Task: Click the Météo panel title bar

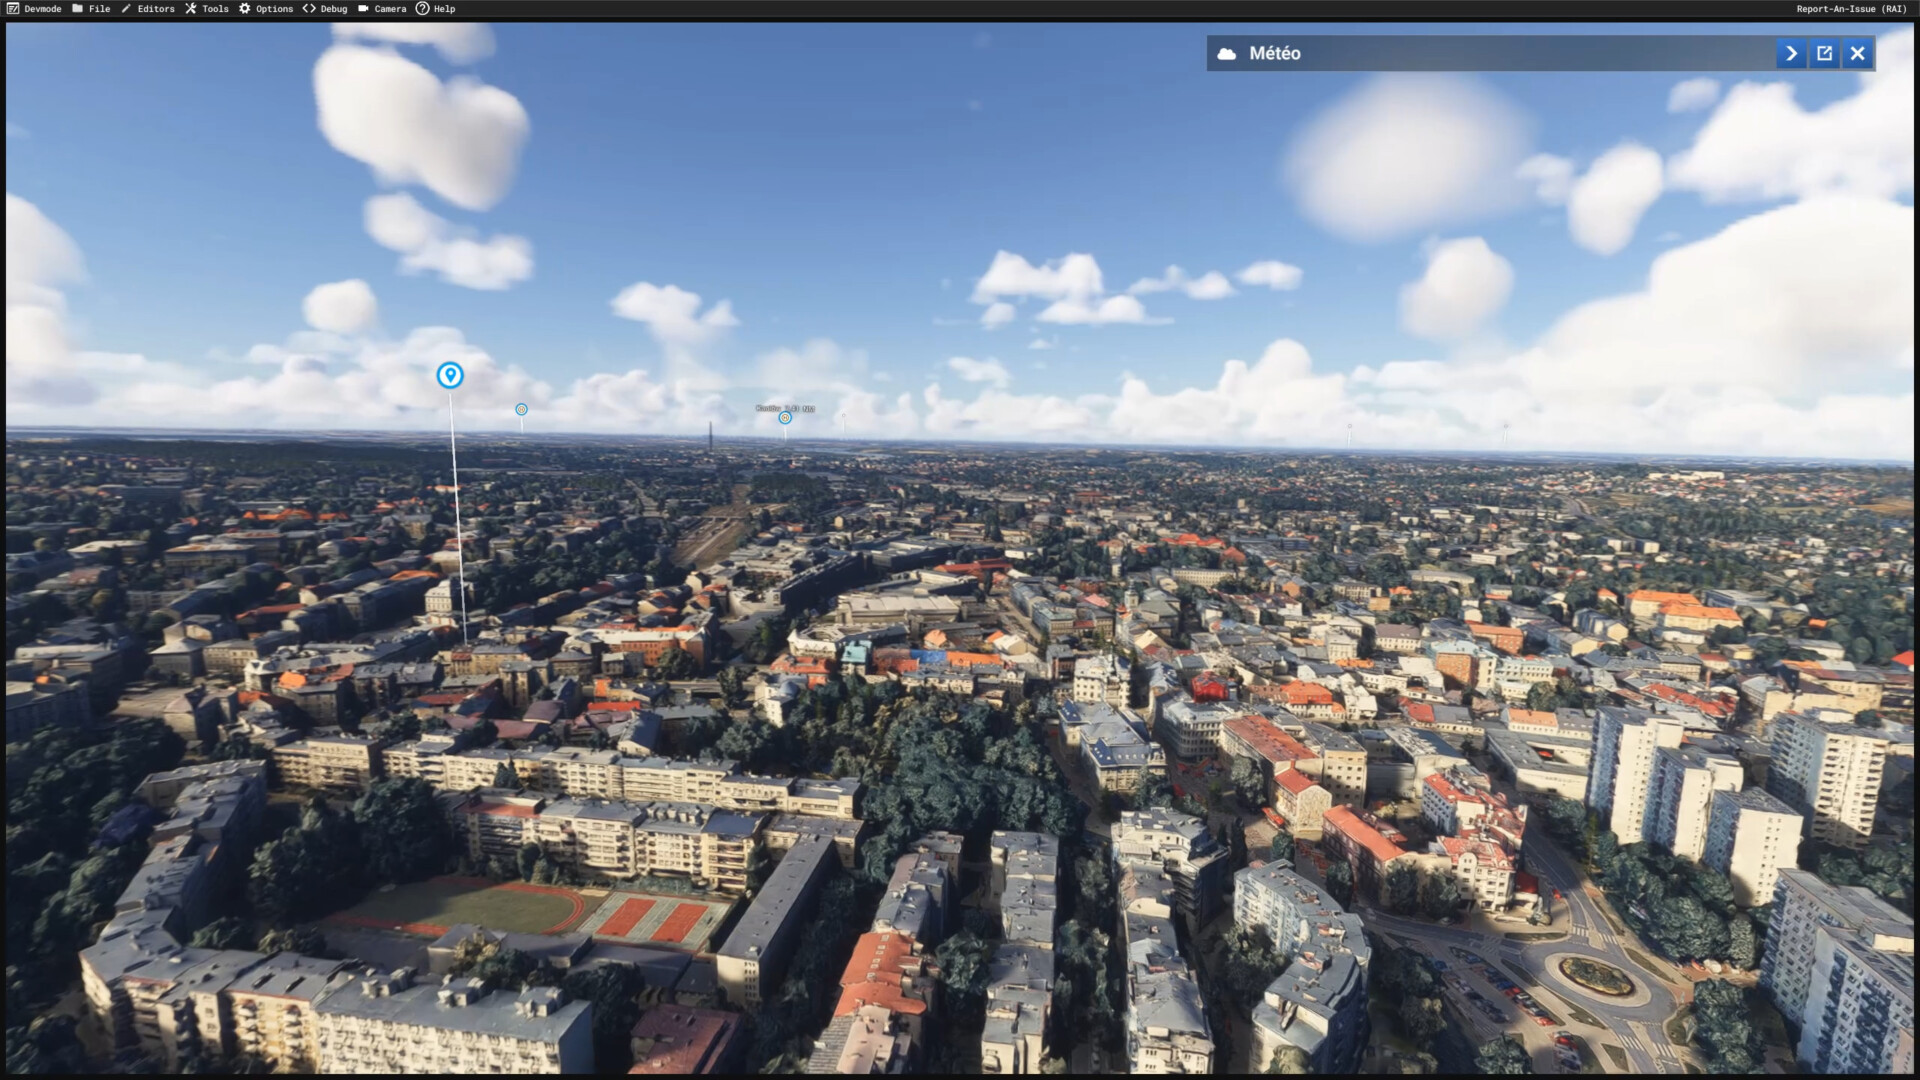Action: click(x=1500, y=54)
